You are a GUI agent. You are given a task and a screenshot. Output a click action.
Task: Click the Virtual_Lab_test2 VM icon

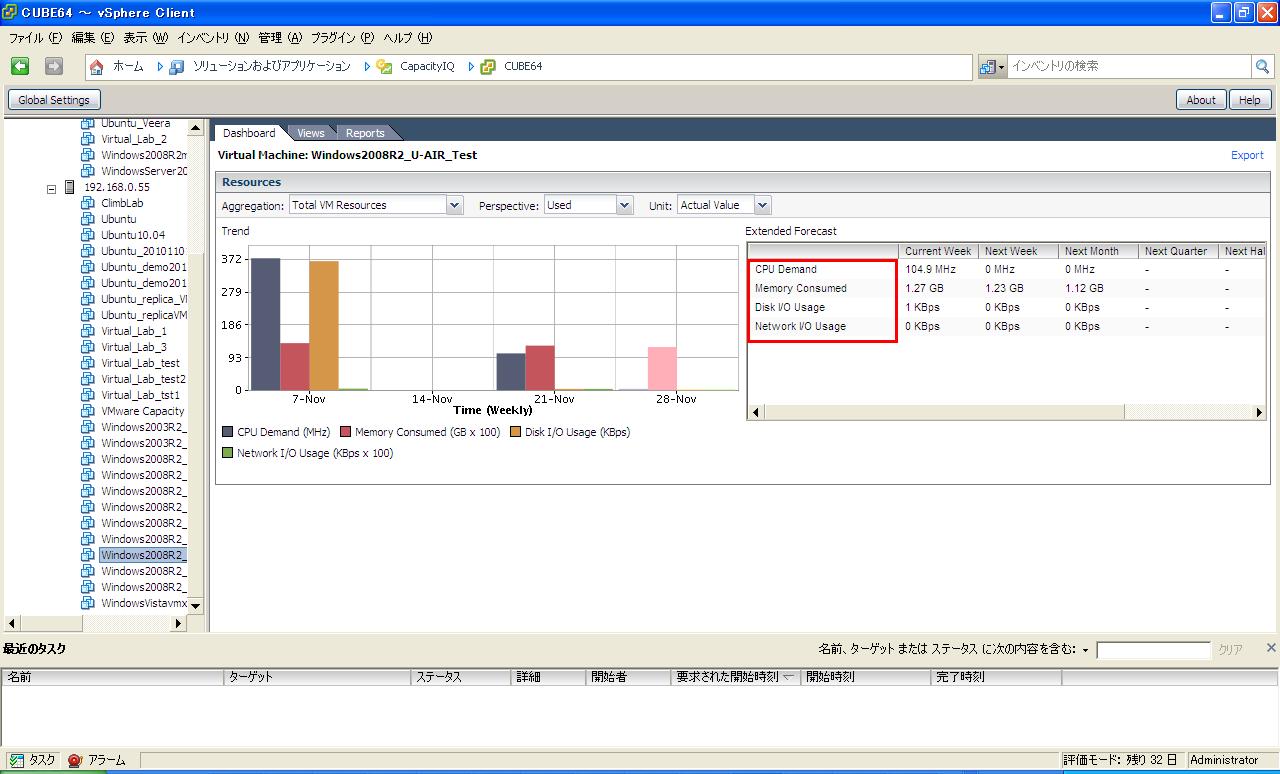click(88, 379)
